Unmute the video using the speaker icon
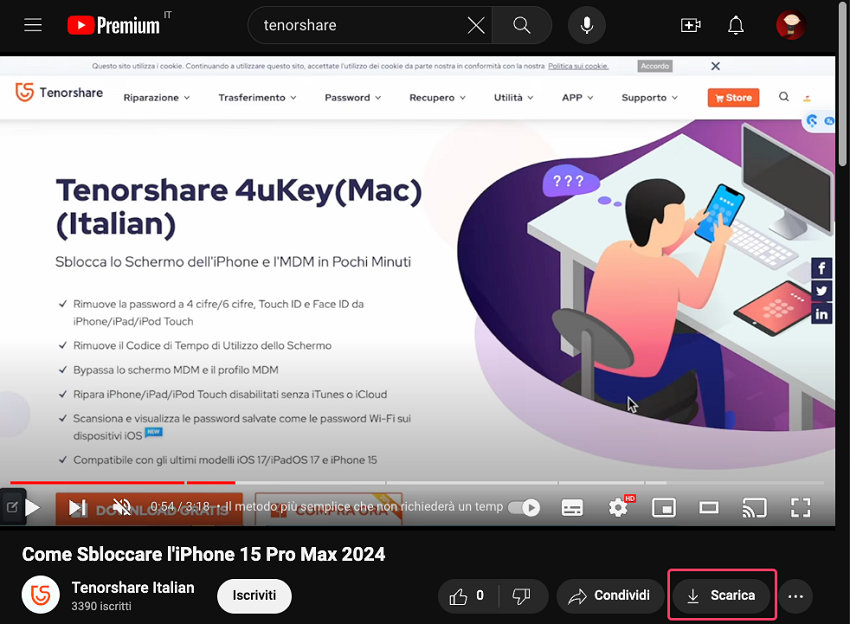850x624 pixels. 121,507
